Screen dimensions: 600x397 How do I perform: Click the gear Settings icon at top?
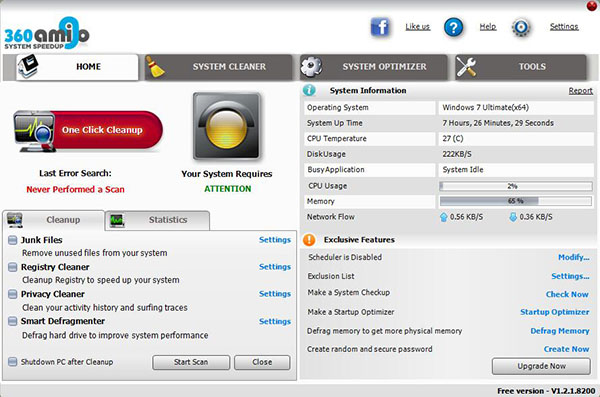tap(521, 27)
